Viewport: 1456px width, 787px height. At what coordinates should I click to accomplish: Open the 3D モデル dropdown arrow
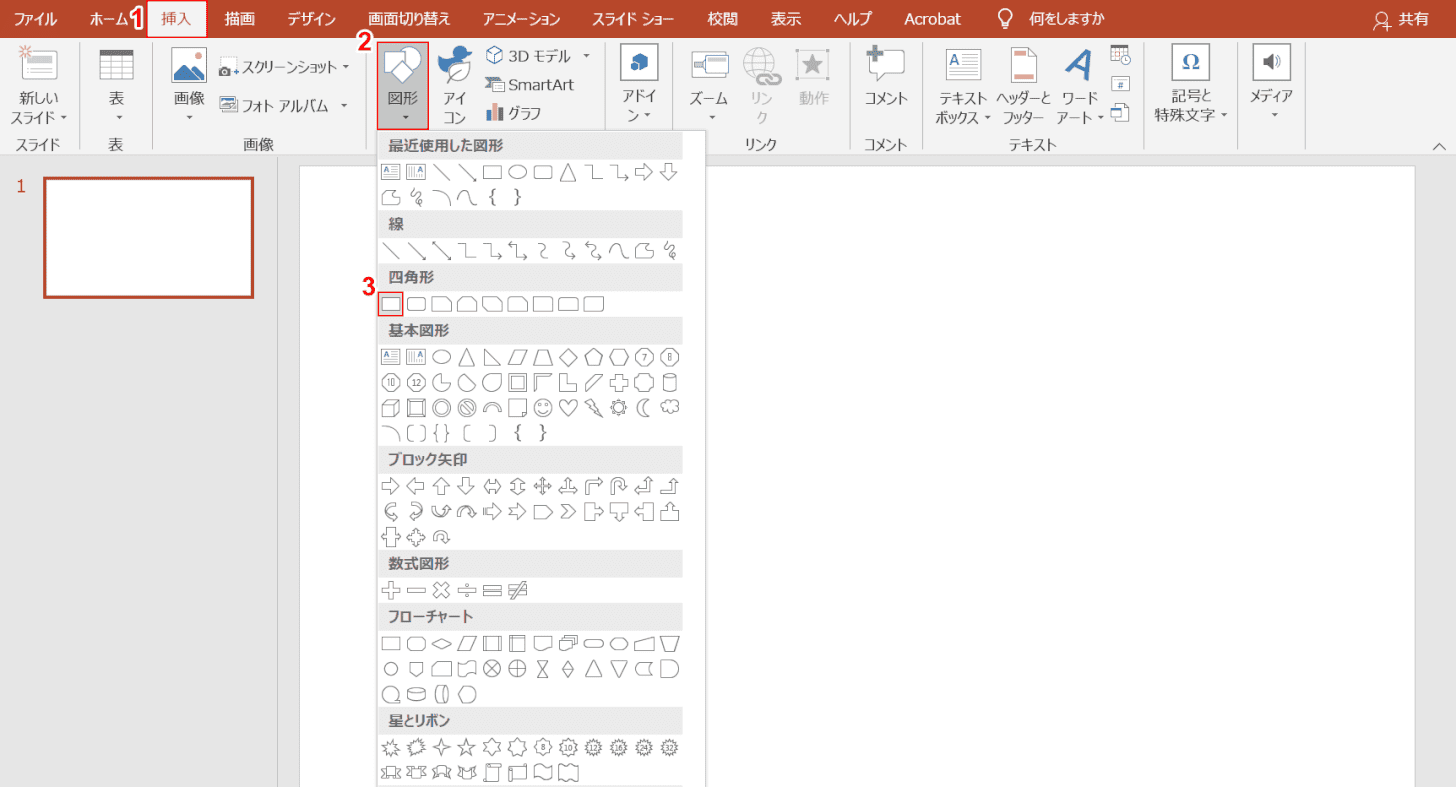(587, 56)
